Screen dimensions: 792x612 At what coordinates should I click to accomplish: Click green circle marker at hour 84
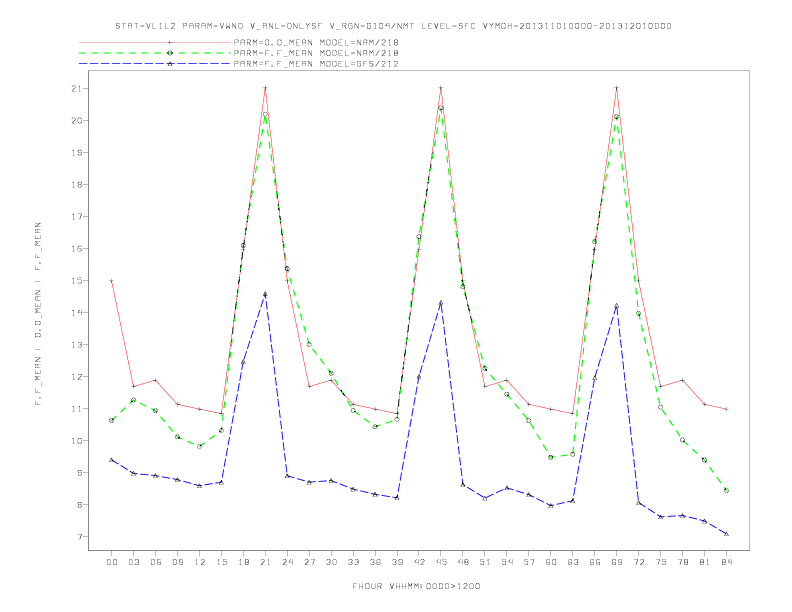tap(726, 490)
